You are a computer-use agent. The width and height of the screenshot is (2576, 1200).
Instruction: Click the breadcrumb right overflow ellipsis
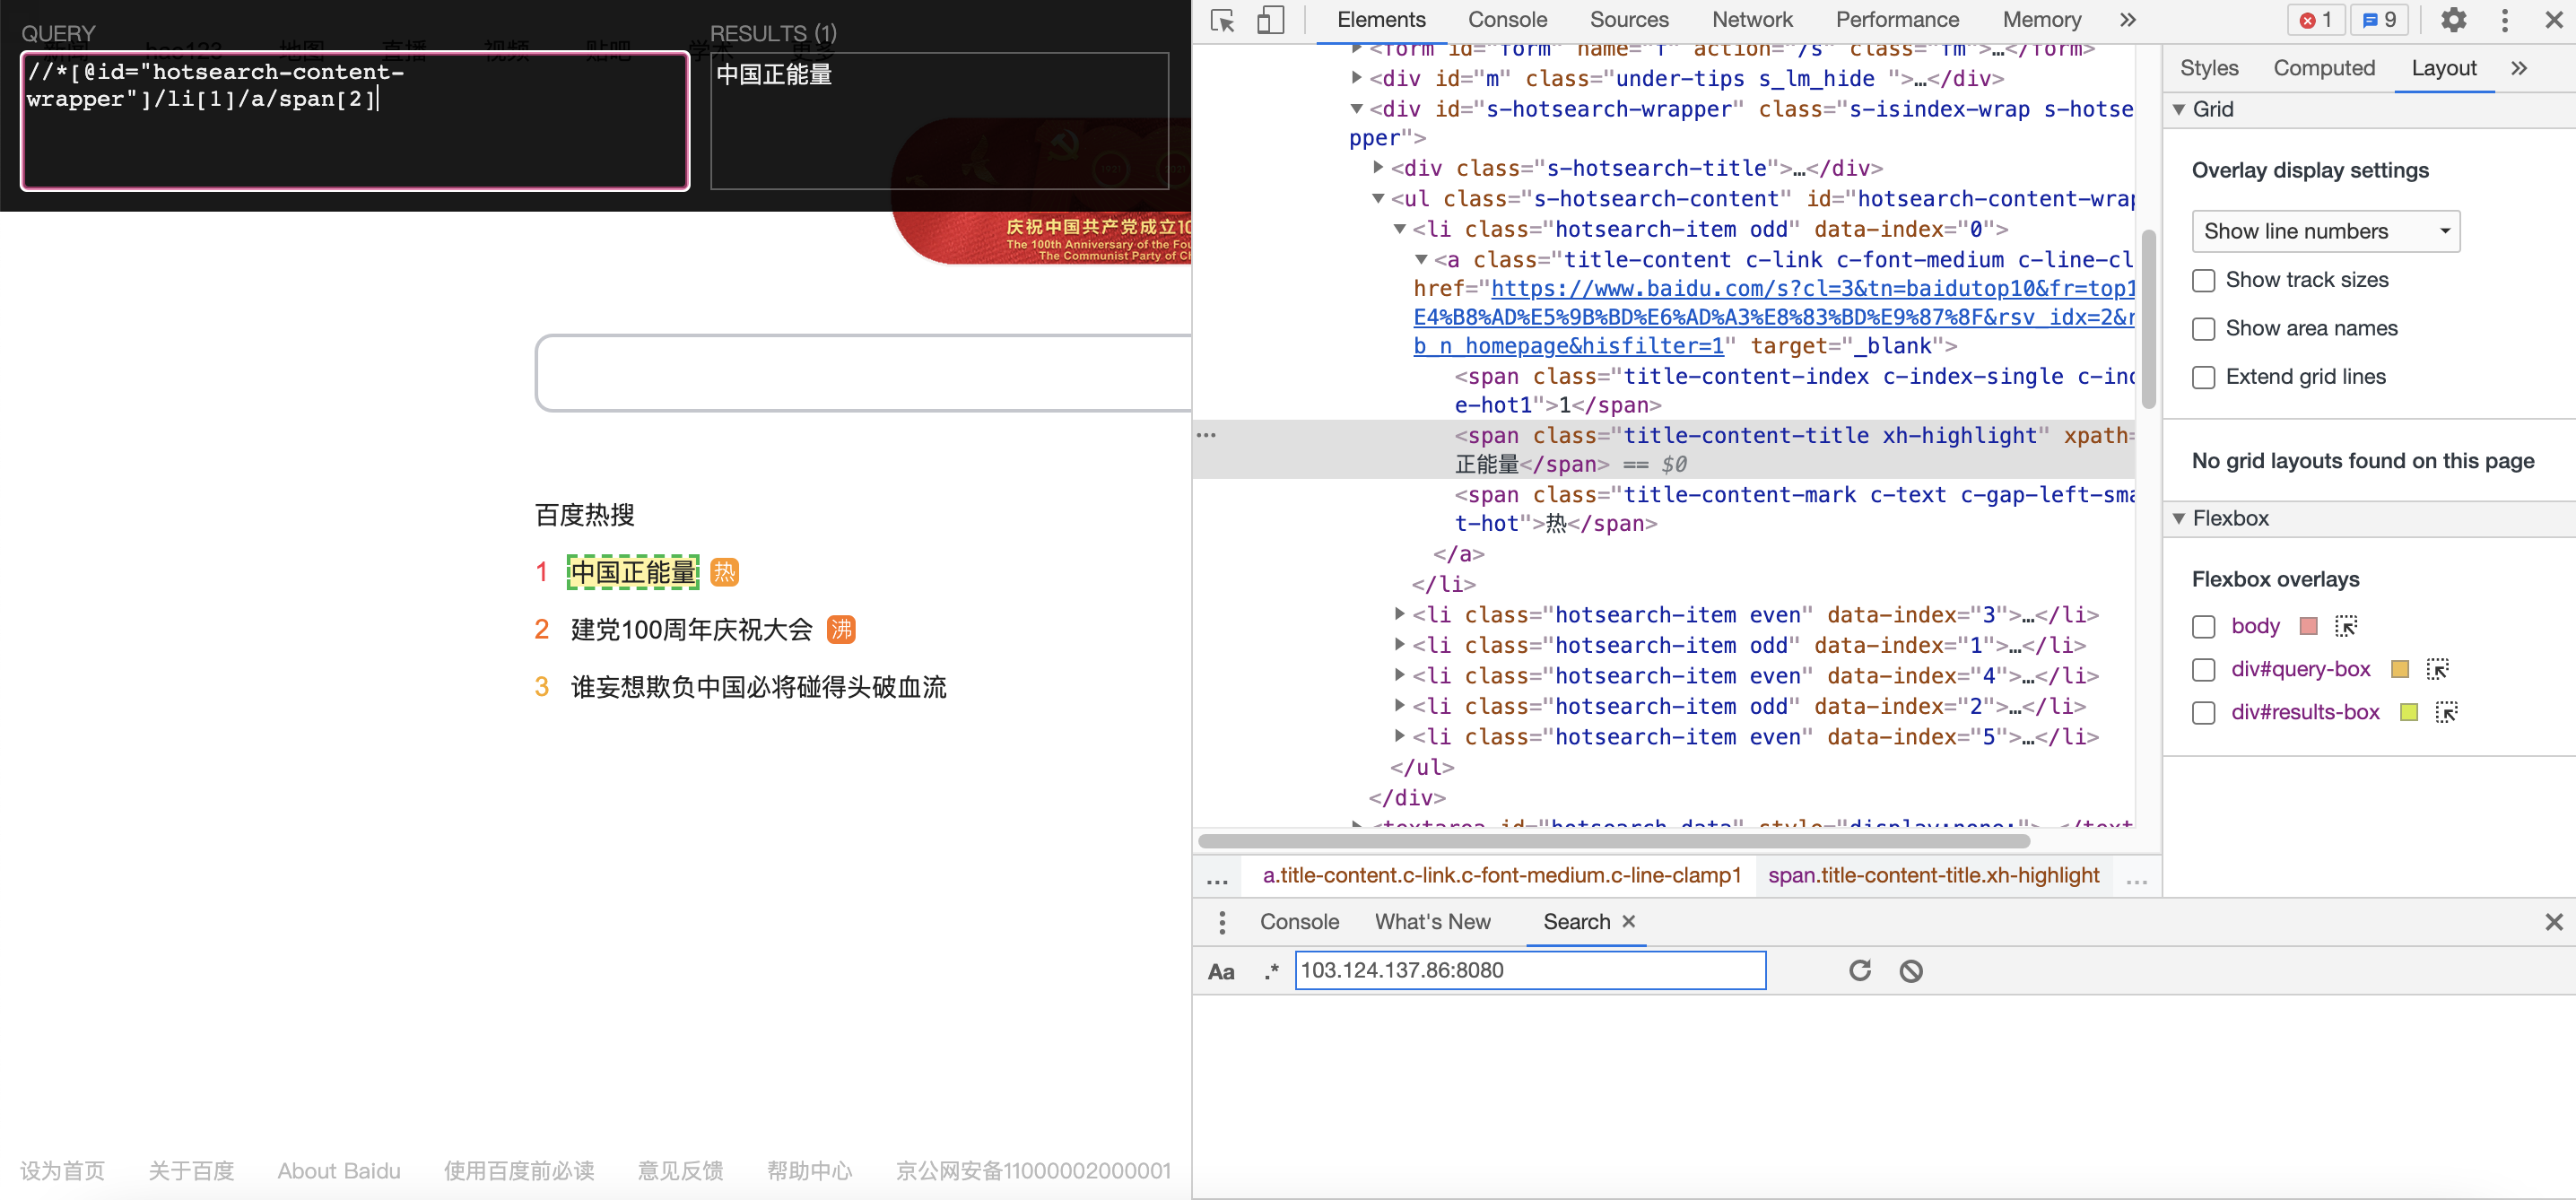coord(2137,879)
